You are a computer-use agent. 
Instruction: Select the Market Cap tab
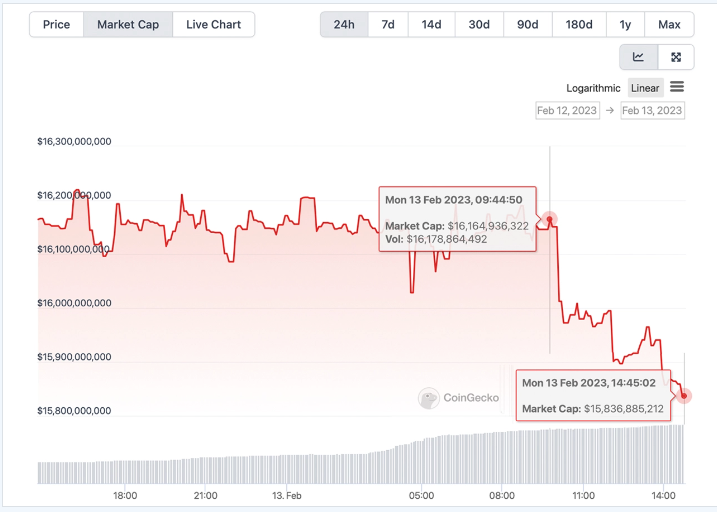tap(128, 24)
